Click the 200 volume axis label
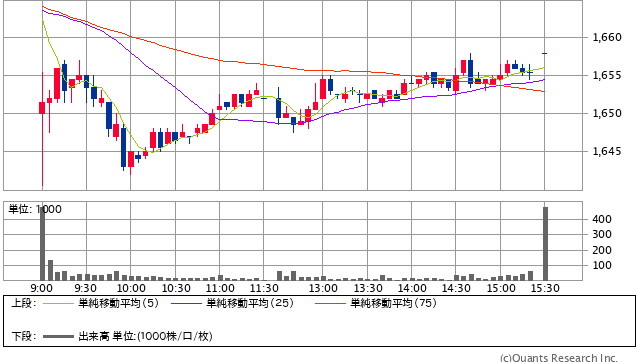638x362 pixels. coord(602,250)
